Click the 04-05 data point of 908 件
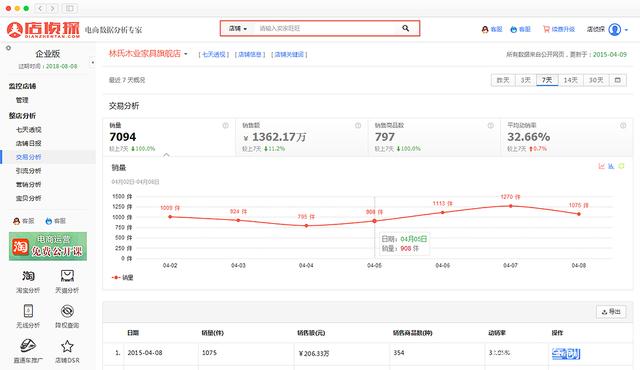This screenshot has height=370, width=640. (375, 221)
